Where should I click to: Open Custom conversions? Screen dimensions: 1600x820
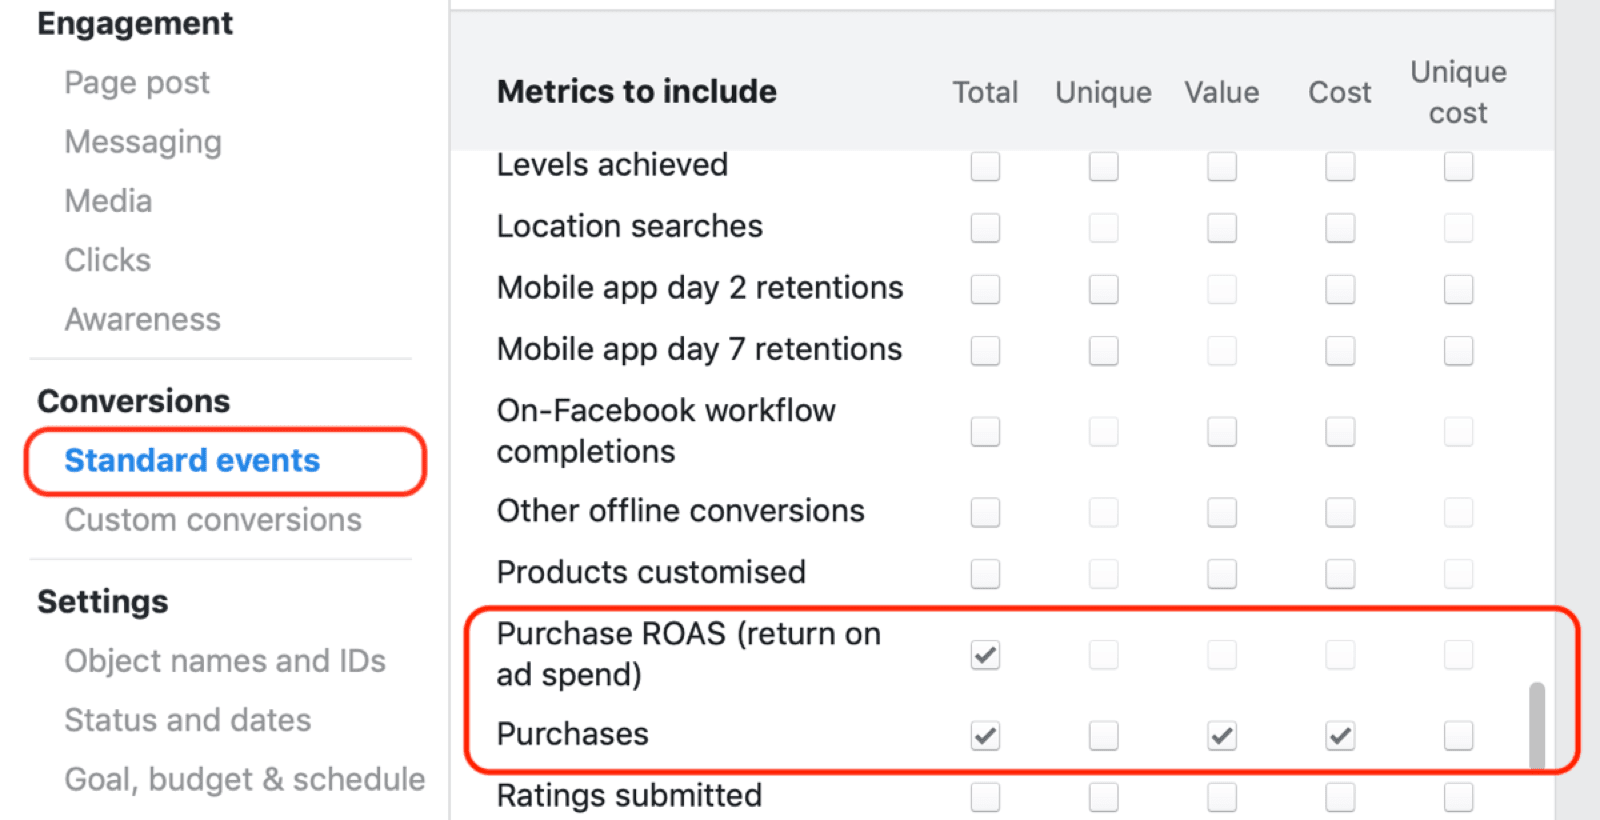[213, 520]
